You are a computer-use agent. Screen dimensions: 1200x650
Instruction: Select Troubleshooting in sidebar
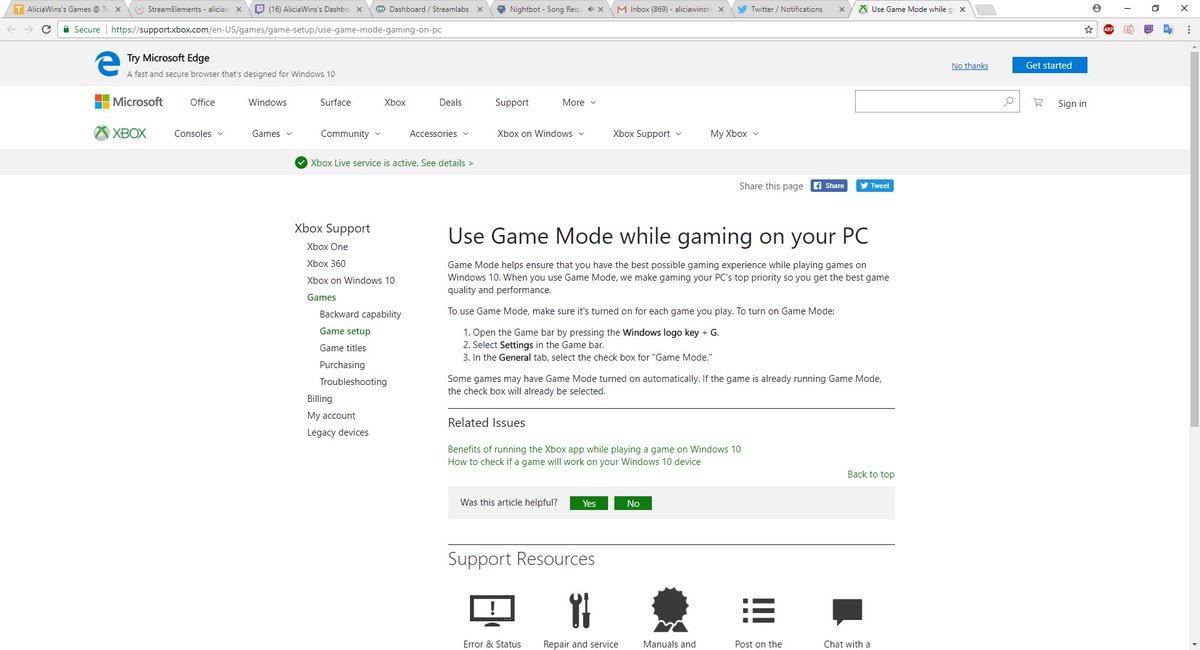pyautogui.click(x=353, y=382)
